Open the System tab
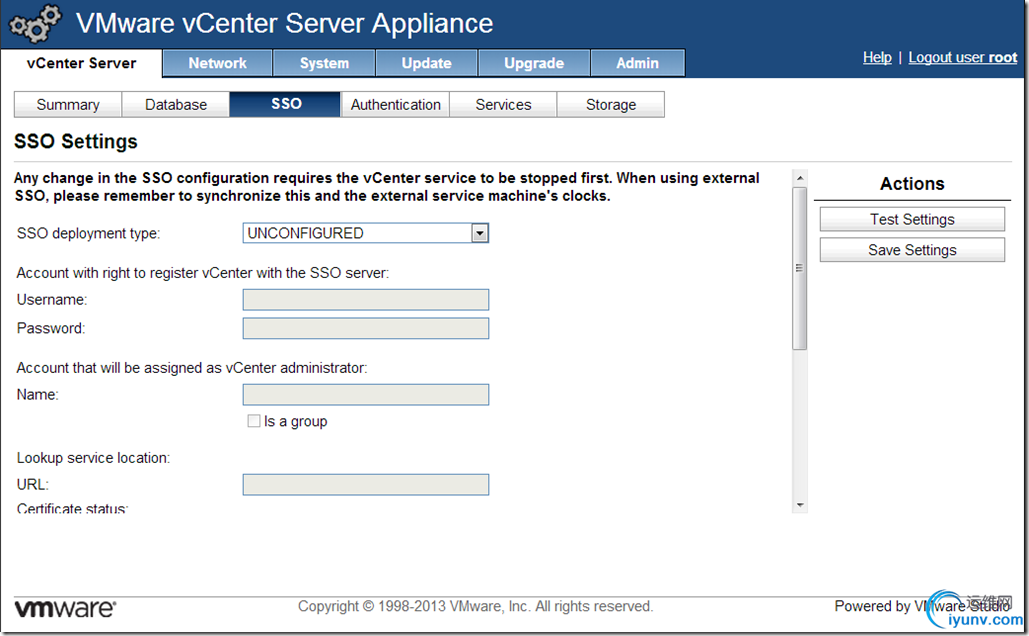This screenshot has height=636, width=1029. [324, 63]
